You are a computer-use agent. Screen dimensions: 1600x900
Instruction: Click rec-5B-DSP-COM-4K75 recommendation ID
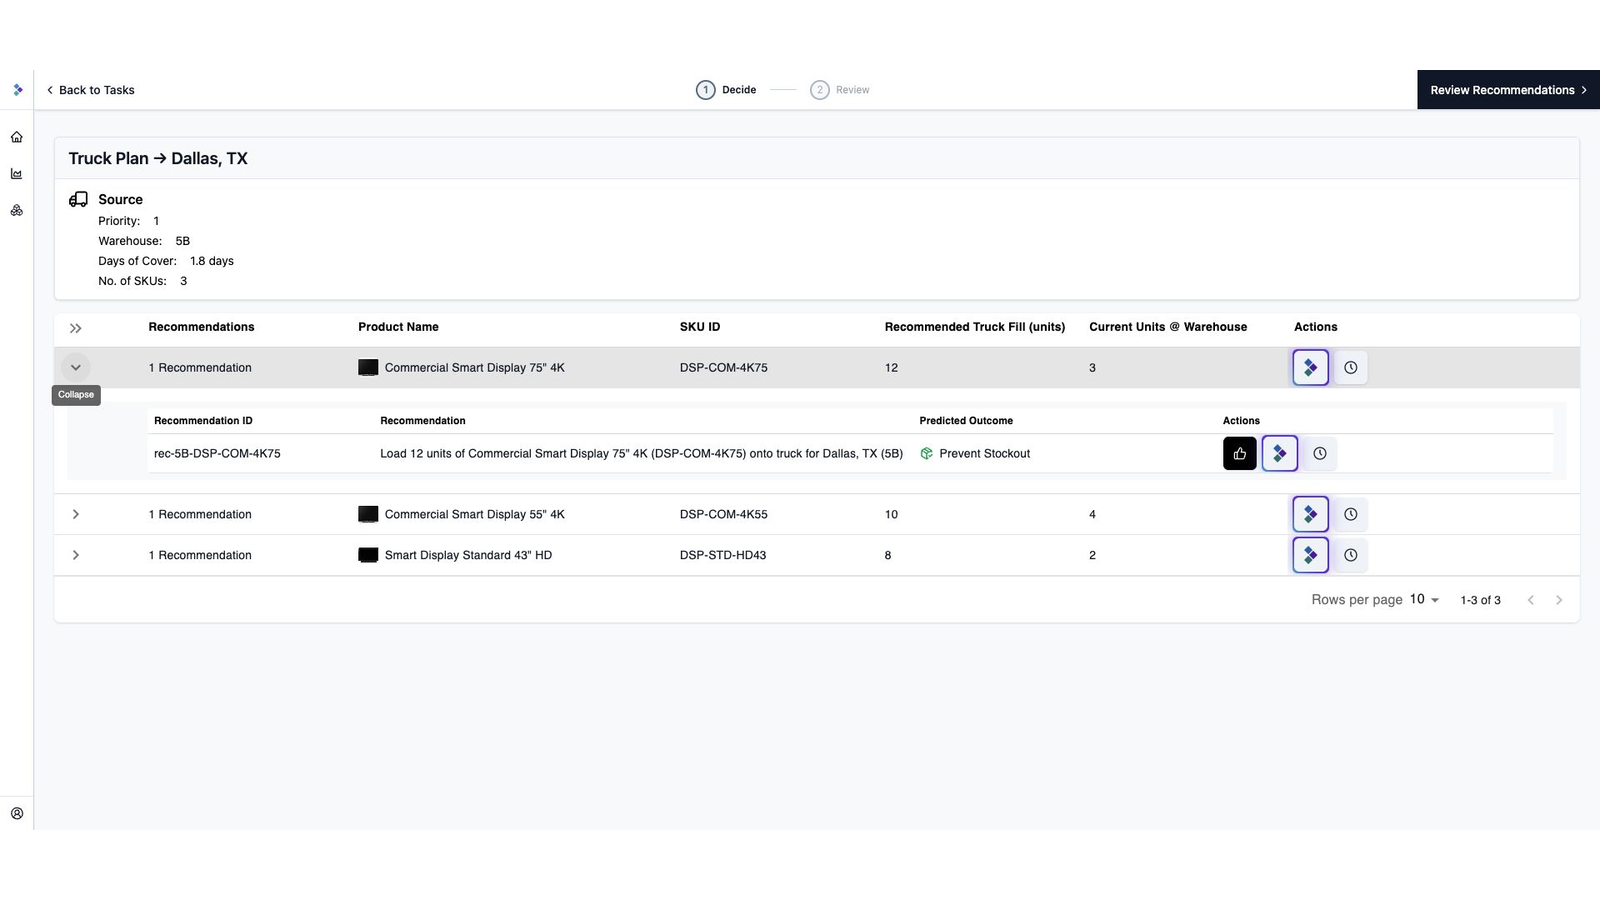pos(217,453)
